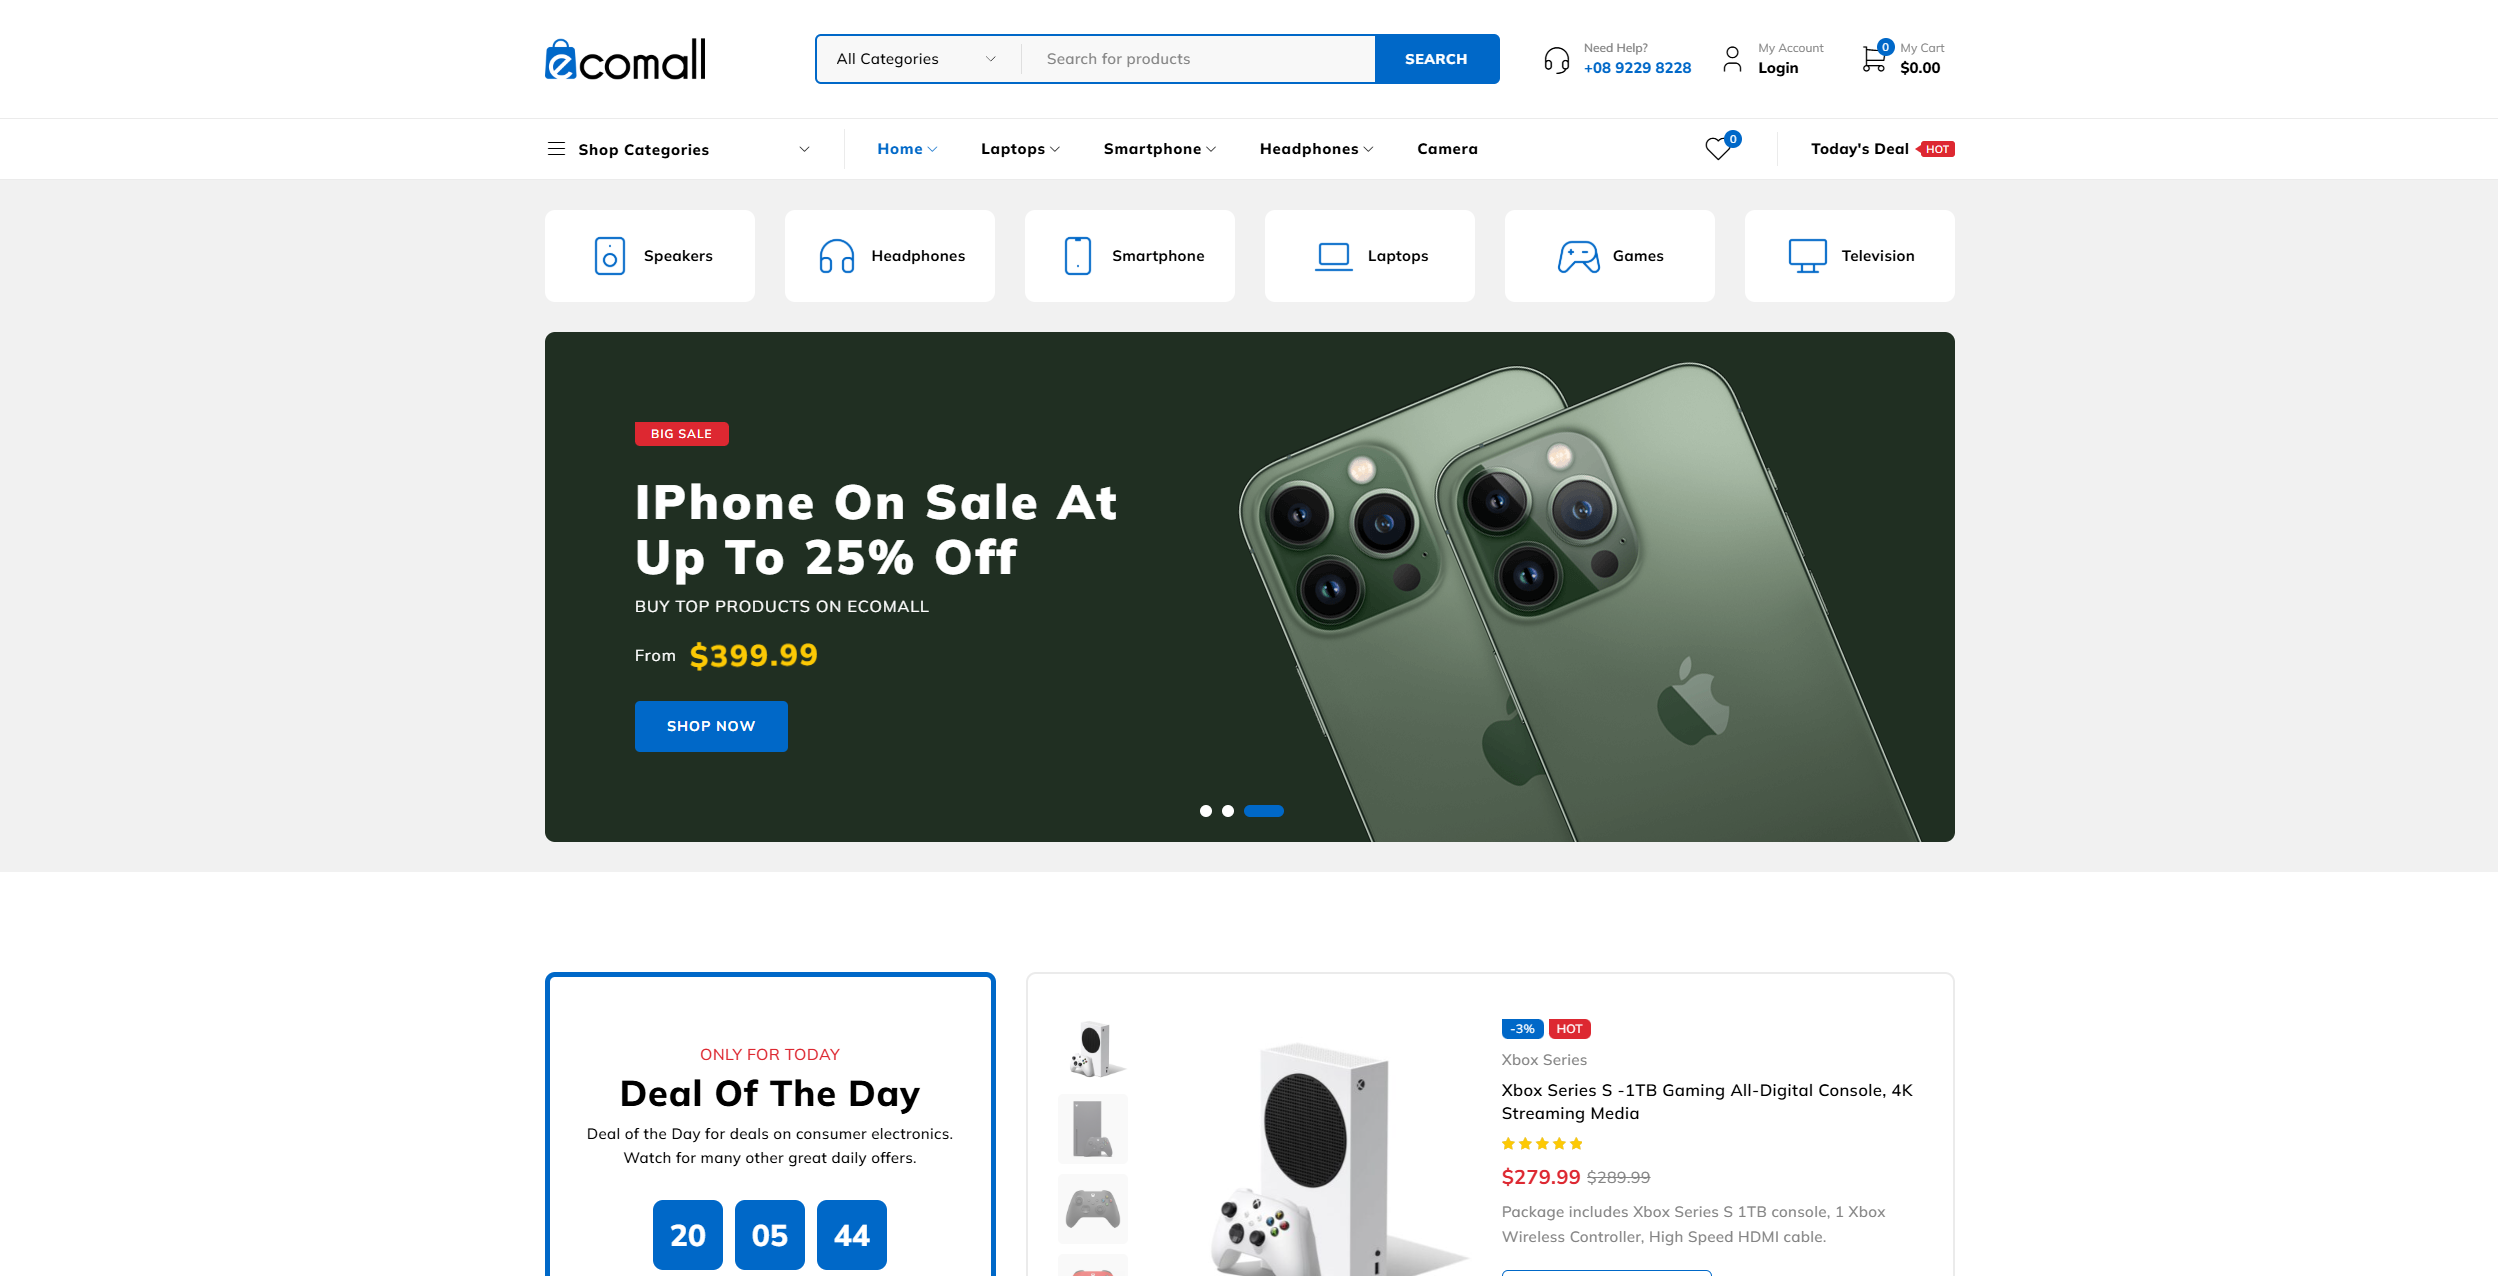The image size is (2498, 1276).
Task: Click the My Account user icon
Action: click(1732, 59)
